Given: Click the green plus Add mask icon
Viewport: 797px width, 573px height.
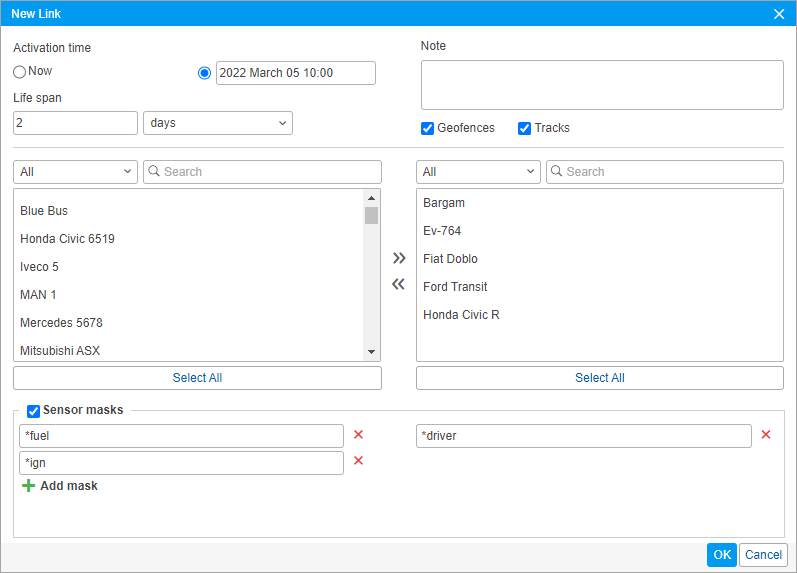Looking at the screenshot, I should [x=28, y=486].
